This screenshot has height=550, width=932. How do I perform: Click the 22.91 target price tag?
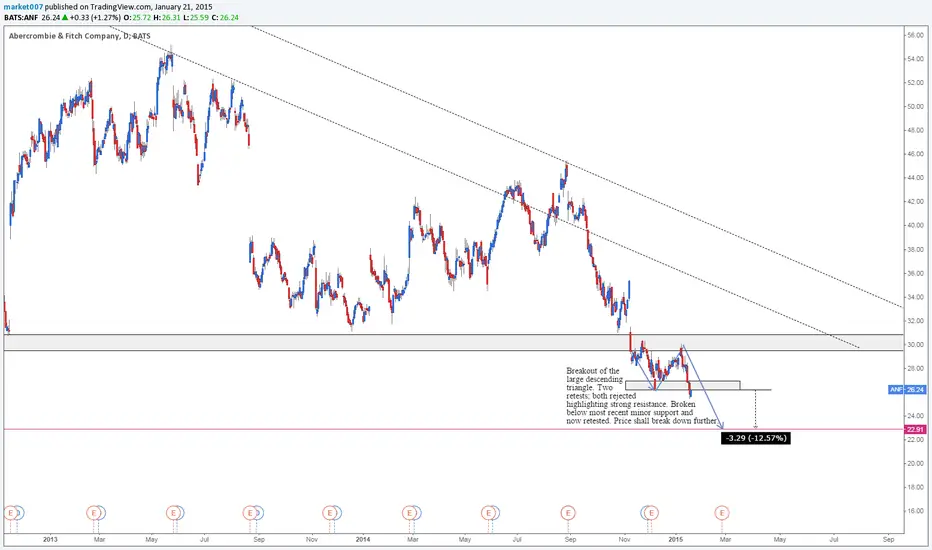coord(915,429)
